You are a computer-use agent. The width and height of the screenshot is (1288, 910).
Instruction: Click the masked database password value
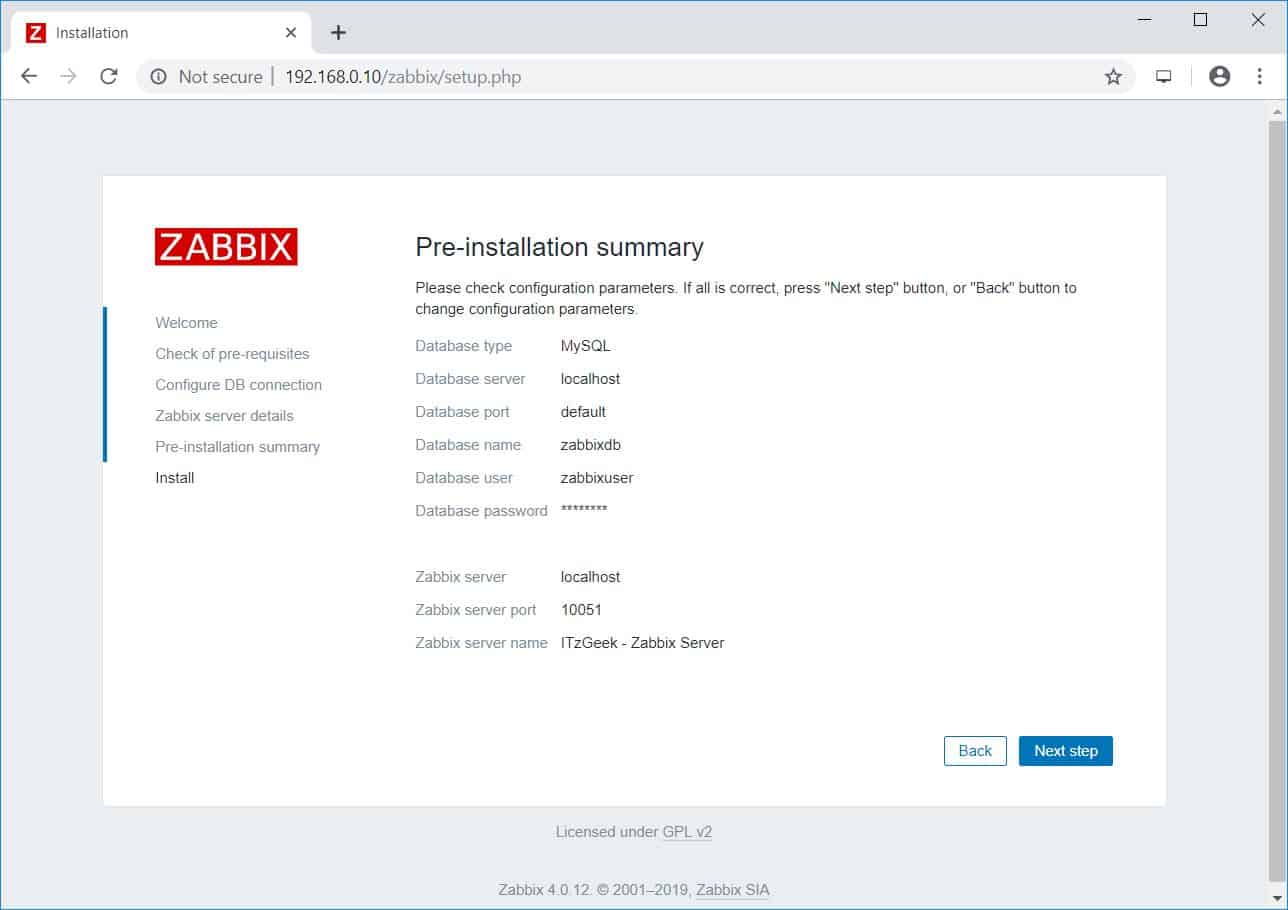(584, 510)
